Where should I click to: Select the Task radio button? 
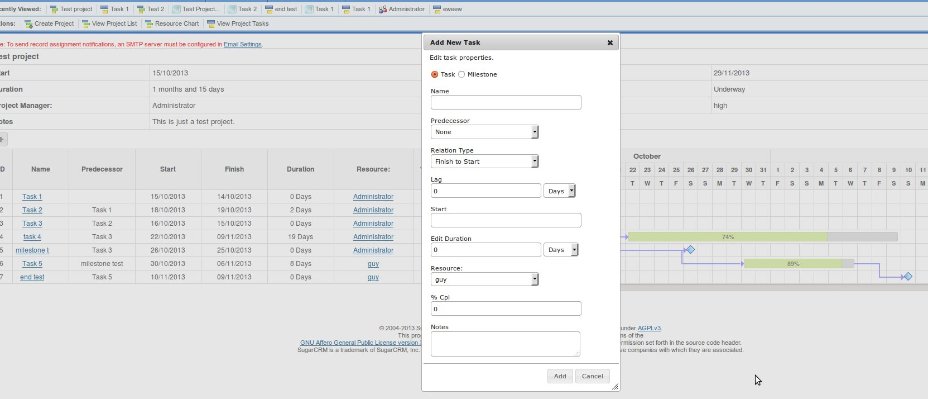pos(434,75)
